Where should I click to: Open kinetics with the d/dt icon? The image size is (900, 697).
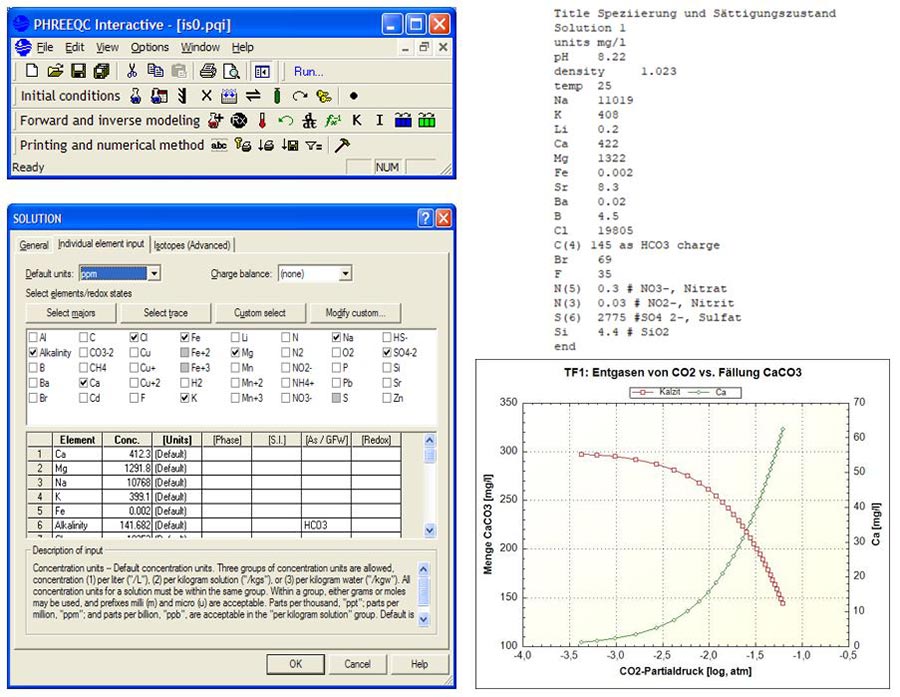point(309,121)
